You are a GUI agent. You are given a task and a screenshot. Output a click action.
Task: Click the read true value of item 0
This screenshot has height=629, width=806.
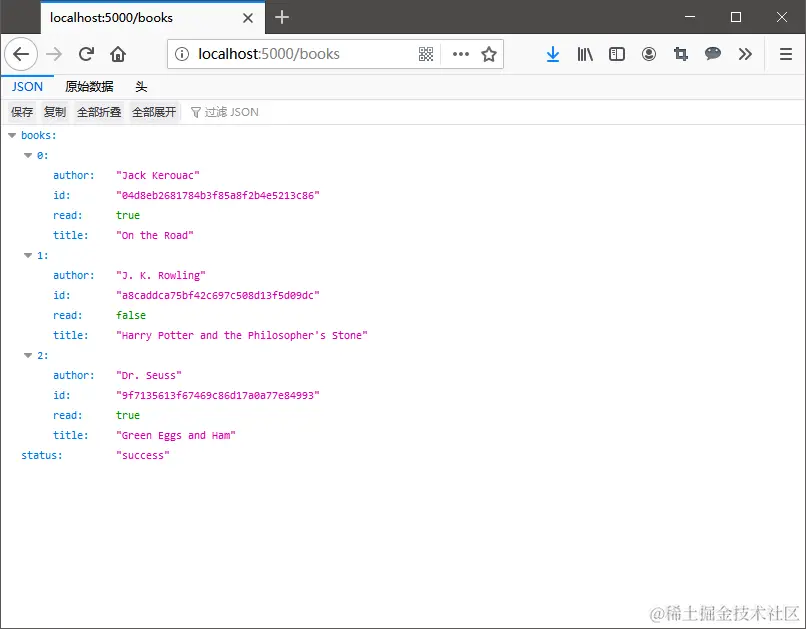[127, 216]
